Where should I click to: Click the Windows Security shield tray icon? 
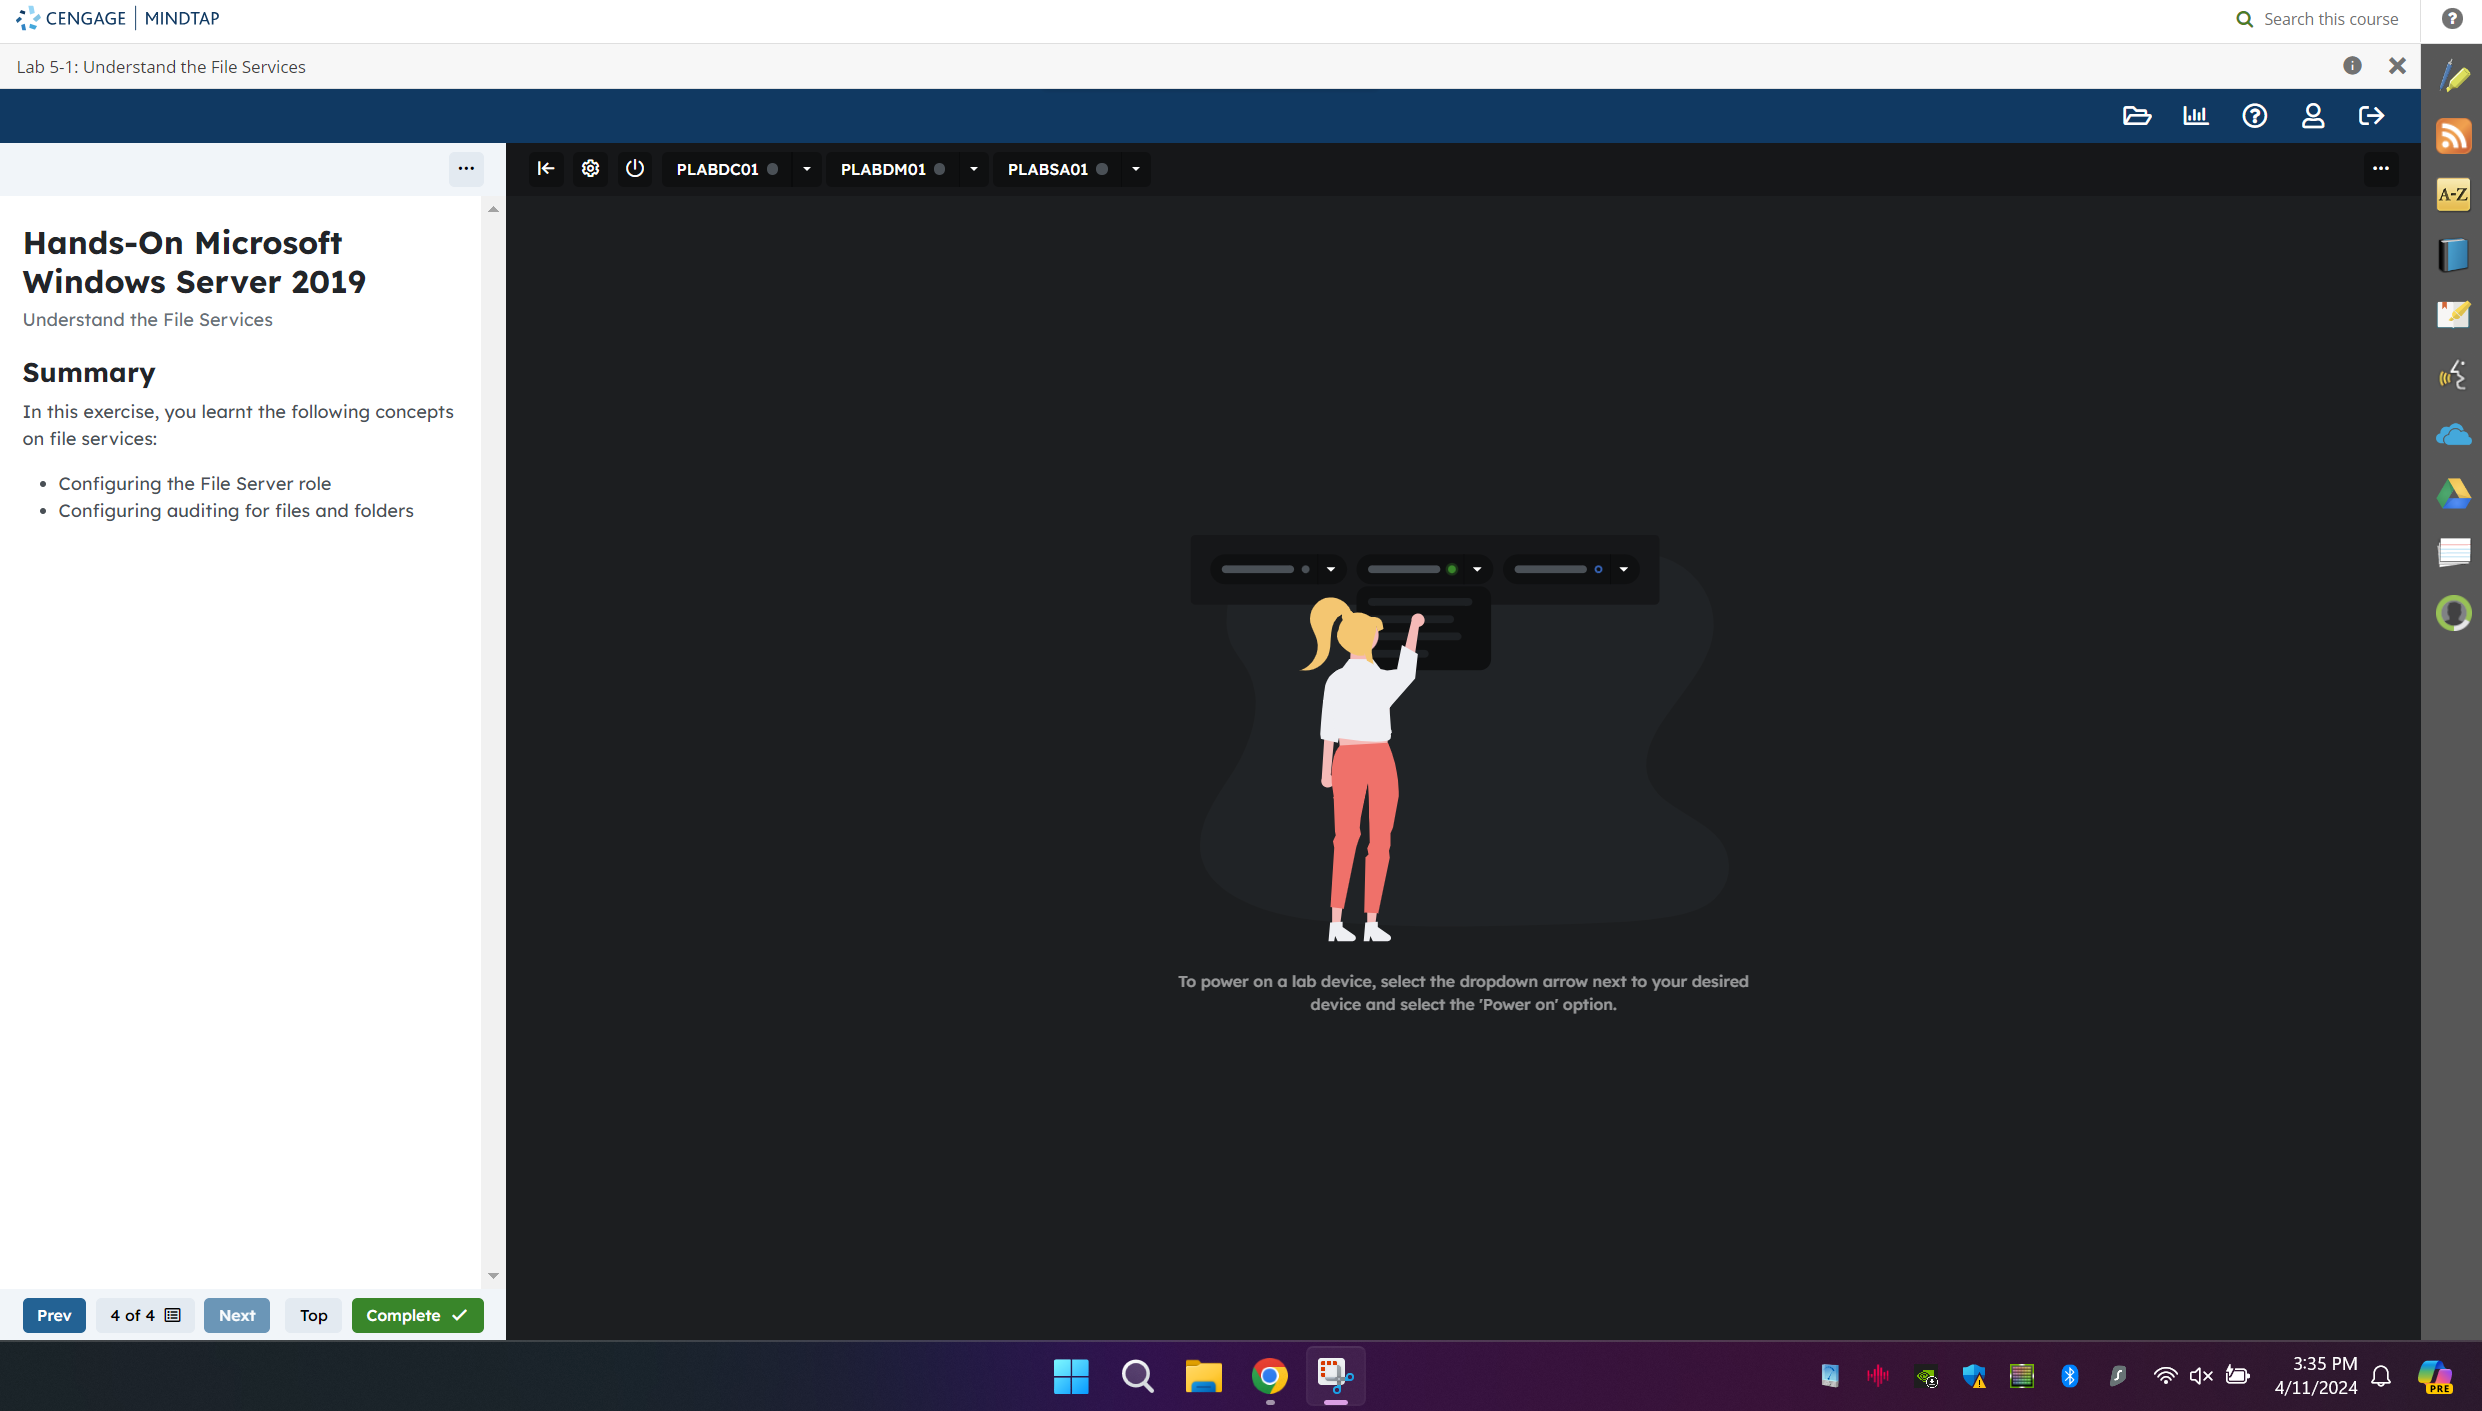(x=1975, y=1377)
